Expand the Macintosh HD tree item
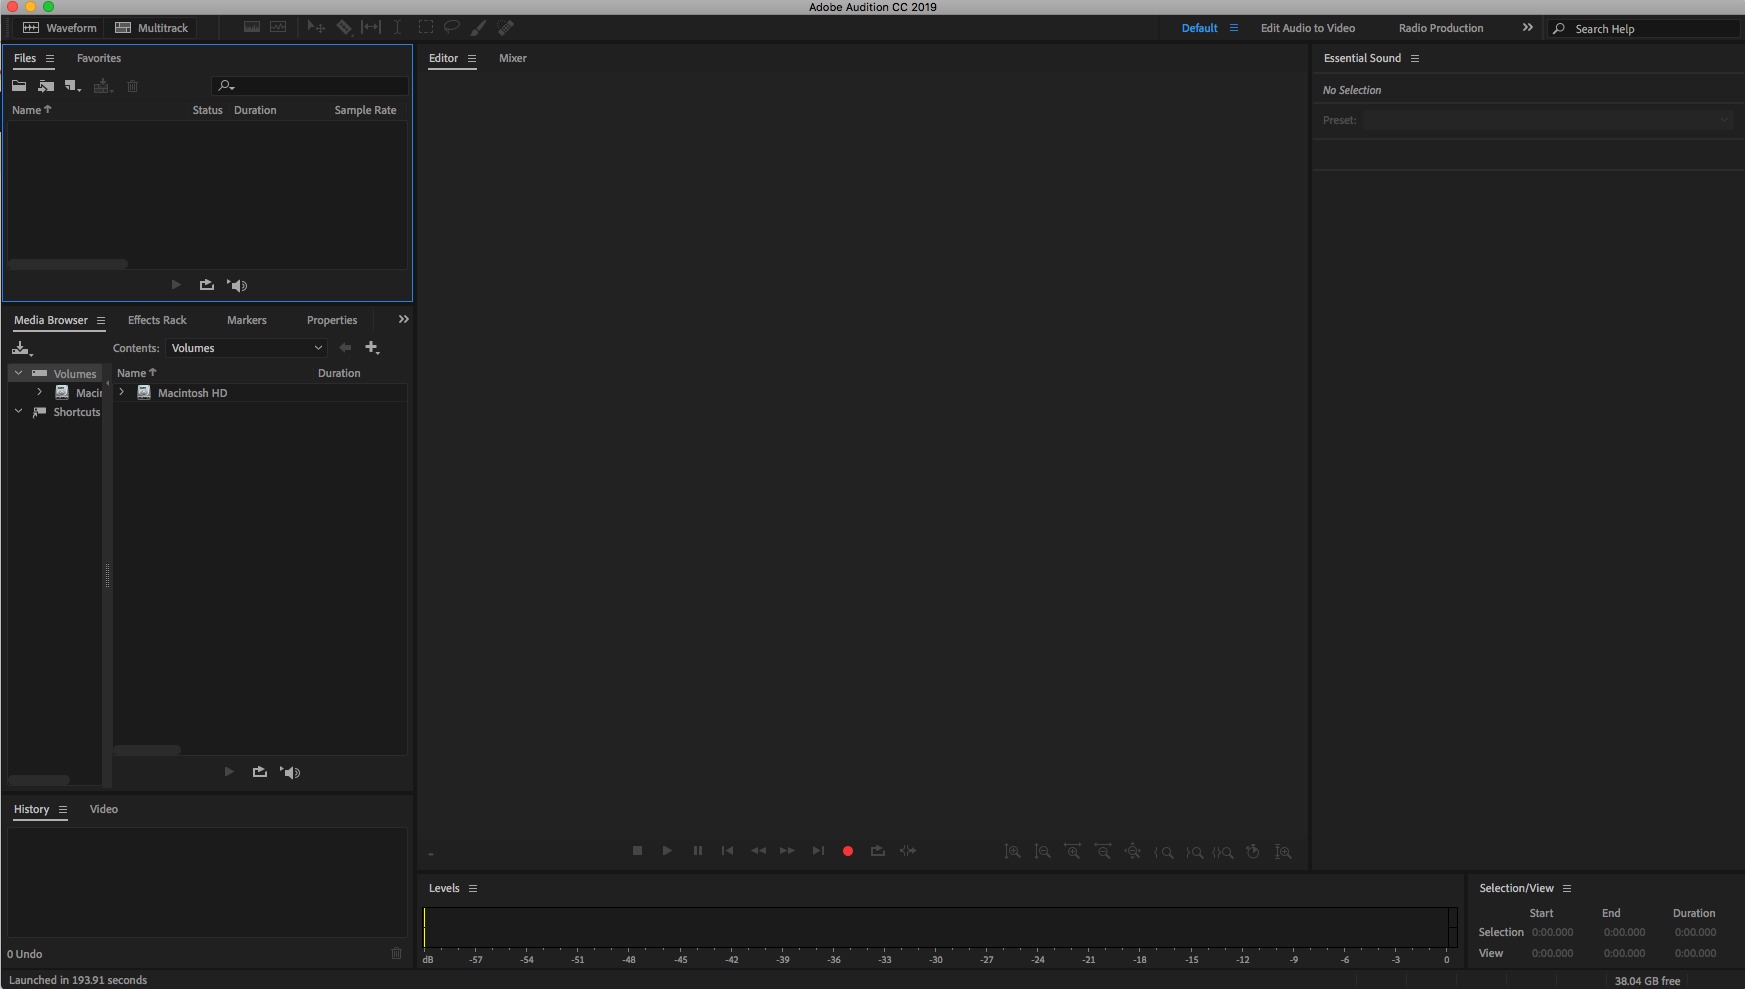1745x989 pixels. pos(120,392)
